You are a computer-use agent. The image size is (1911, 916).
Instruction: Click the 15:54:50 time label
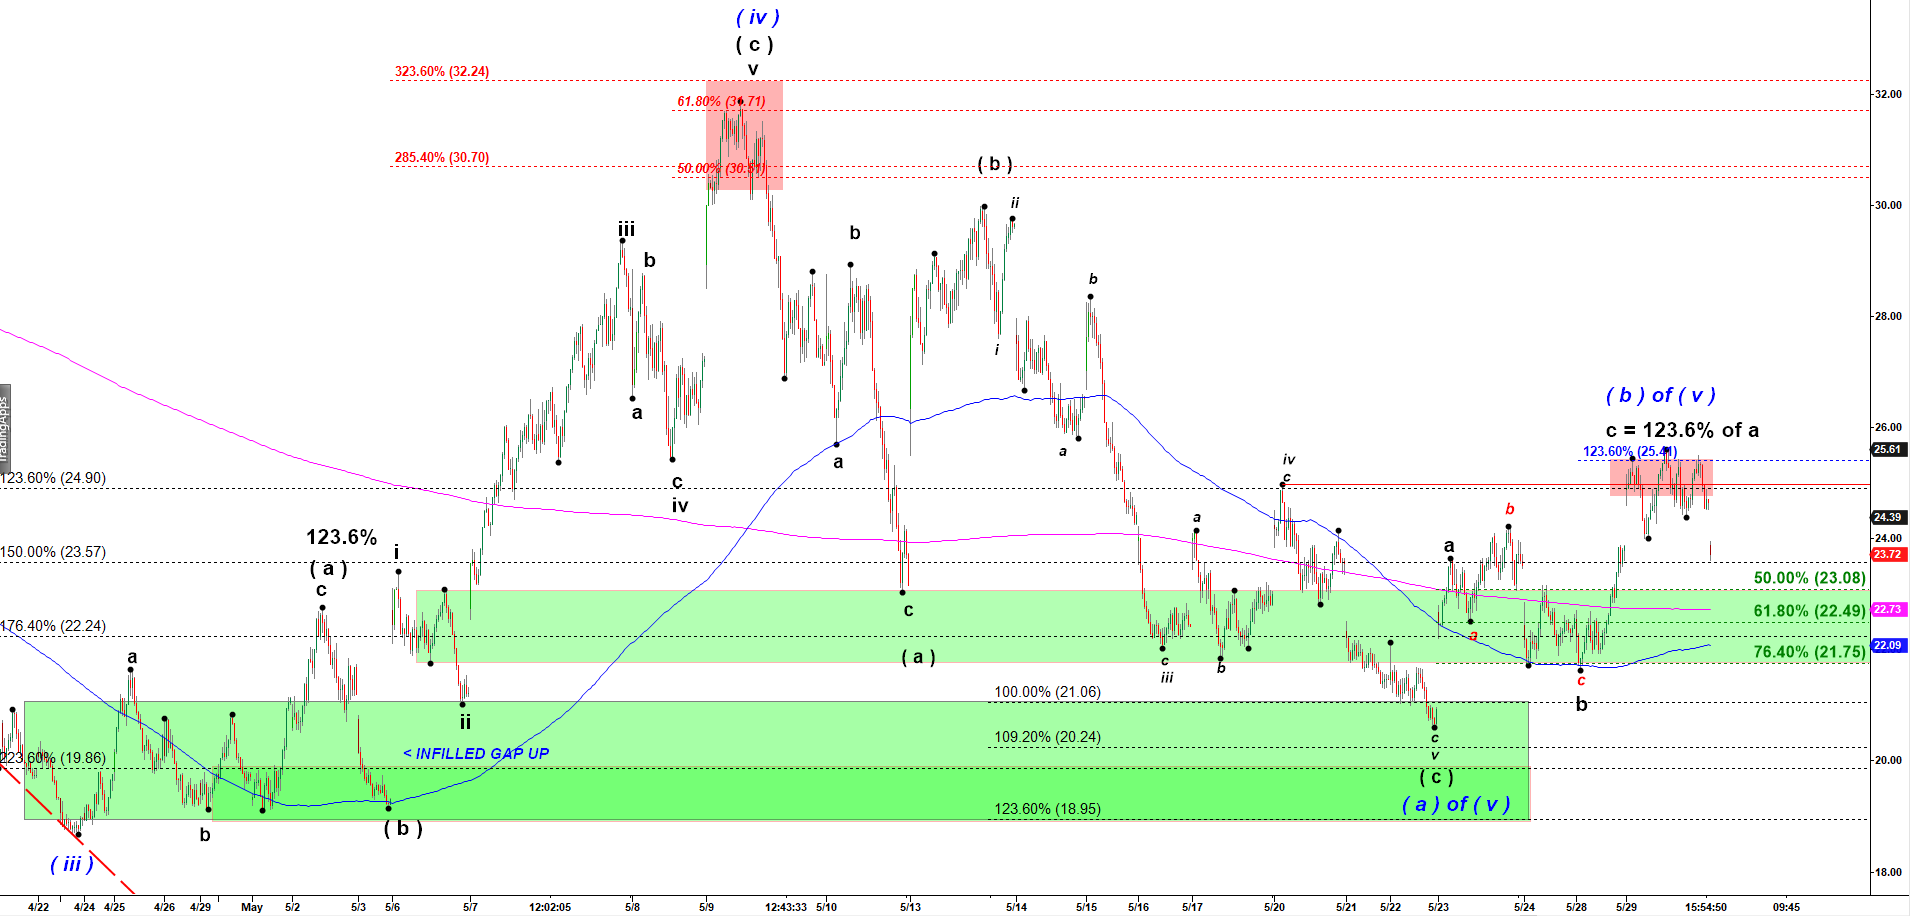(x=1706, y=908)
